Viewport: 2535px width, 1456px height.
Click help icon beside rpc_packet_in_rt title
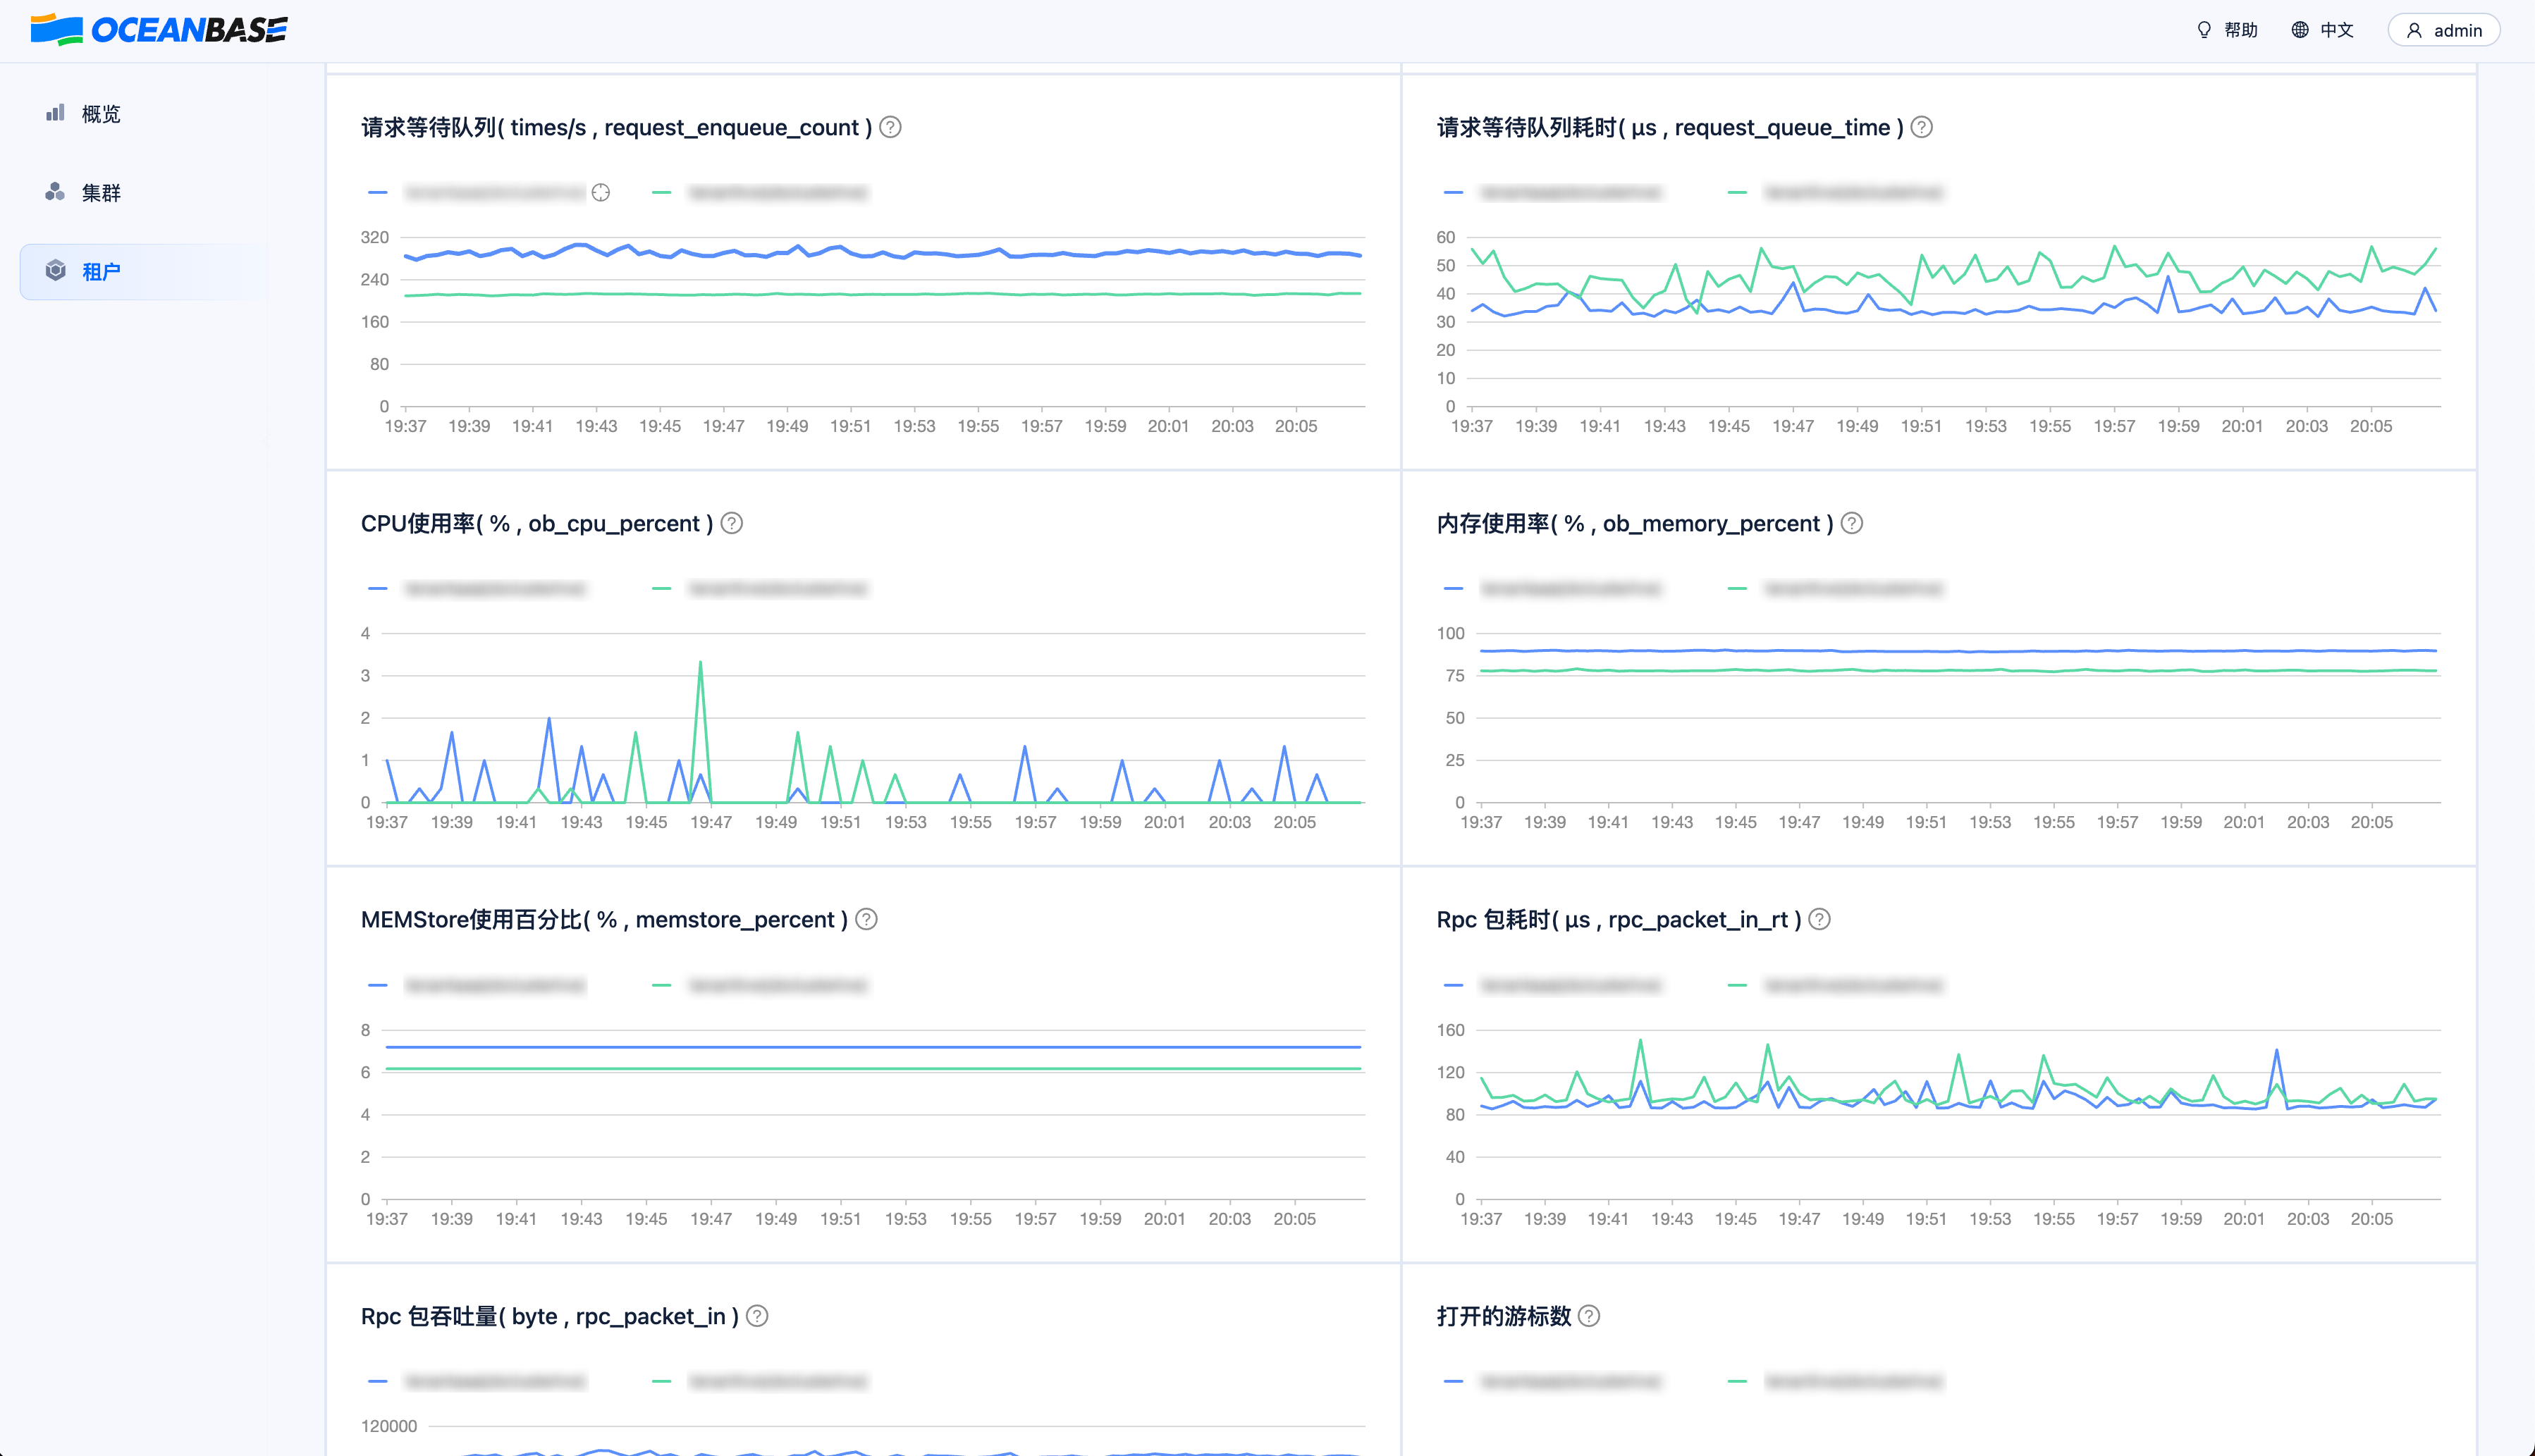pyautogui.click(x=1820, y=919)
